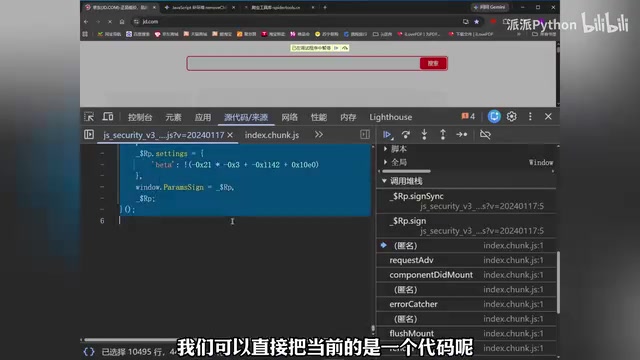Go back in the browser
640x360 pixels.
point(86,21)
